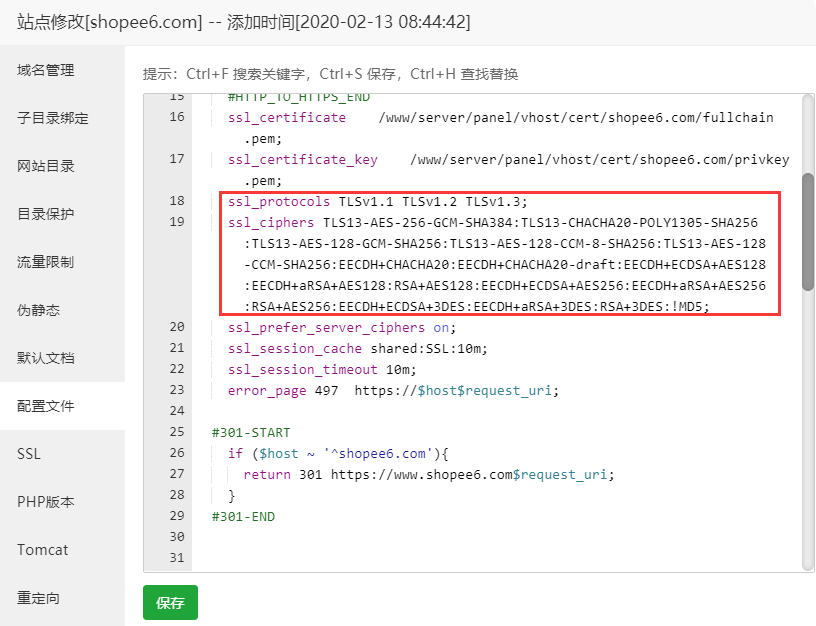The height and width of the screenshot is (626, 816).
Task: Click the #301-START comment
Action: pos(251,432)
